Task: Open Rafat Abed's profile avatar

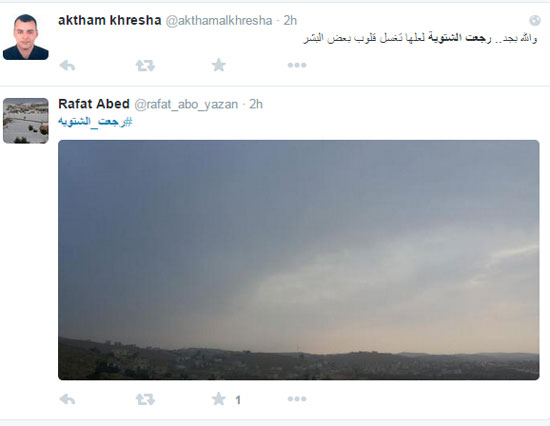Action: [26, 121]
